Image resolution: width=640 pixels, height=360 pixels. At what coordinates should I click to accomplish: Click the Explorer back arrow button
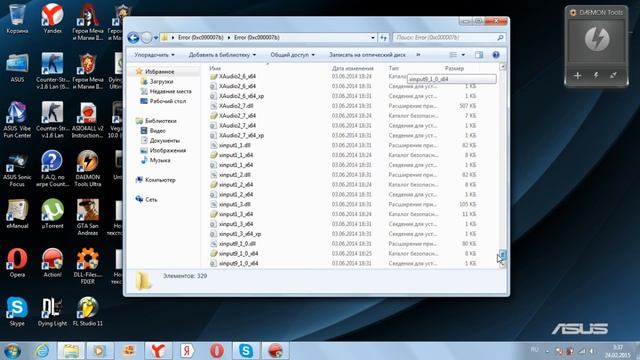click(x=133, y=38)
